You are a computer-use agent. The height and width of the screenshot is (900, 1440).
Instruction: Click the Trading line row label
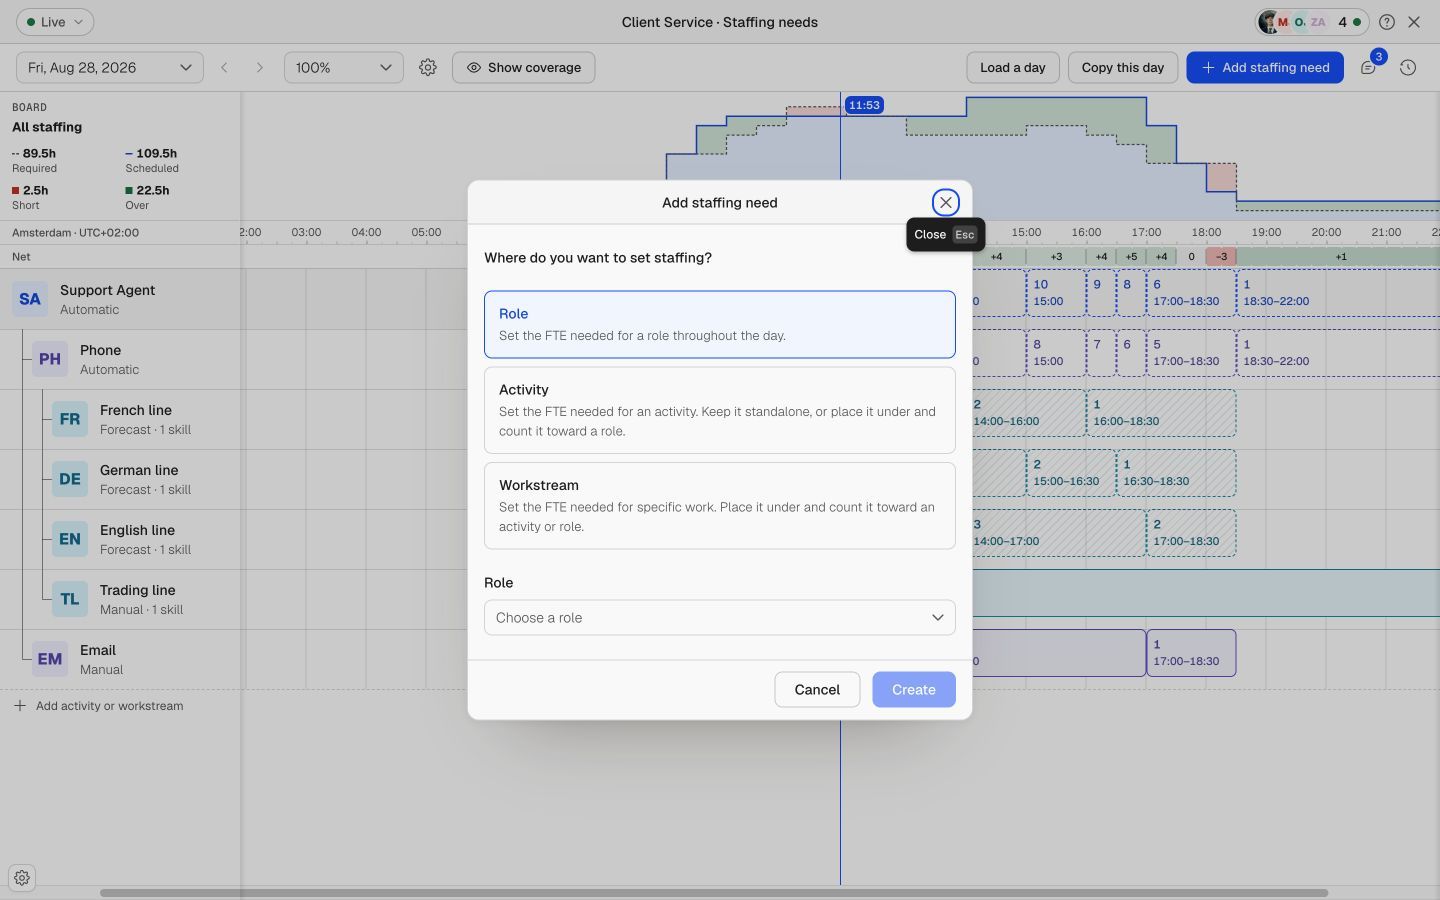tap(137, 590)
